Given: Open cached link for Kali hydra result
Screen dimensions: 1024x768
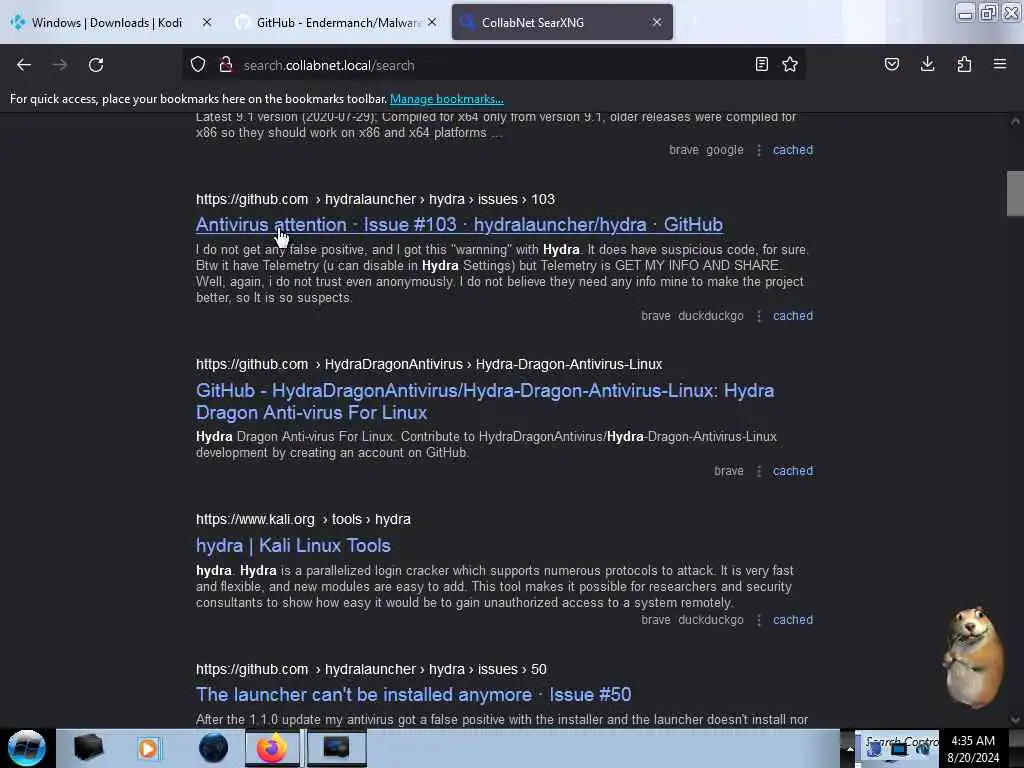Looking at the screenshot, I should [x=793, y=620].
